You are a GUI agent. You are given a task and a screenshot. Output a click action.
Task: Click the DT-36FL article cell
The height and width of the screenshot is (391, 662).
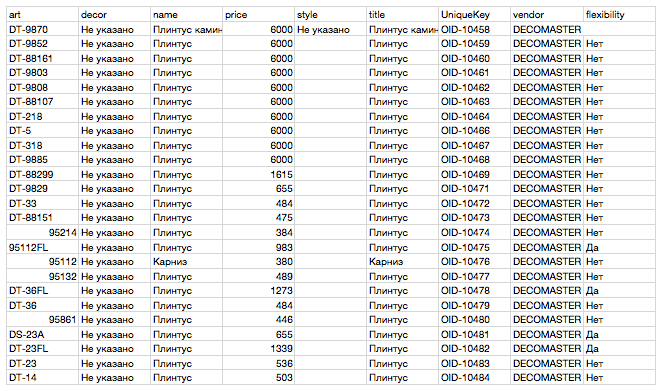(x=42, y=291)
